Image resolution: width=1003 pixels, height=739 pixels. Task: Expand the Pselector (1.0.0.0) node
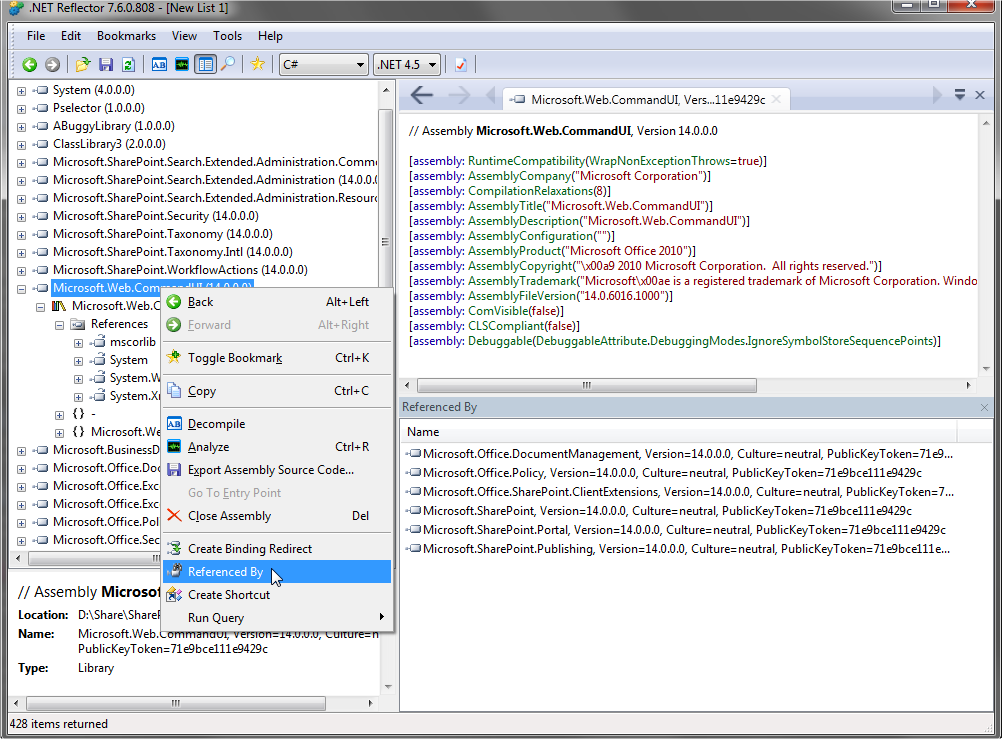[x=21, y=109]
